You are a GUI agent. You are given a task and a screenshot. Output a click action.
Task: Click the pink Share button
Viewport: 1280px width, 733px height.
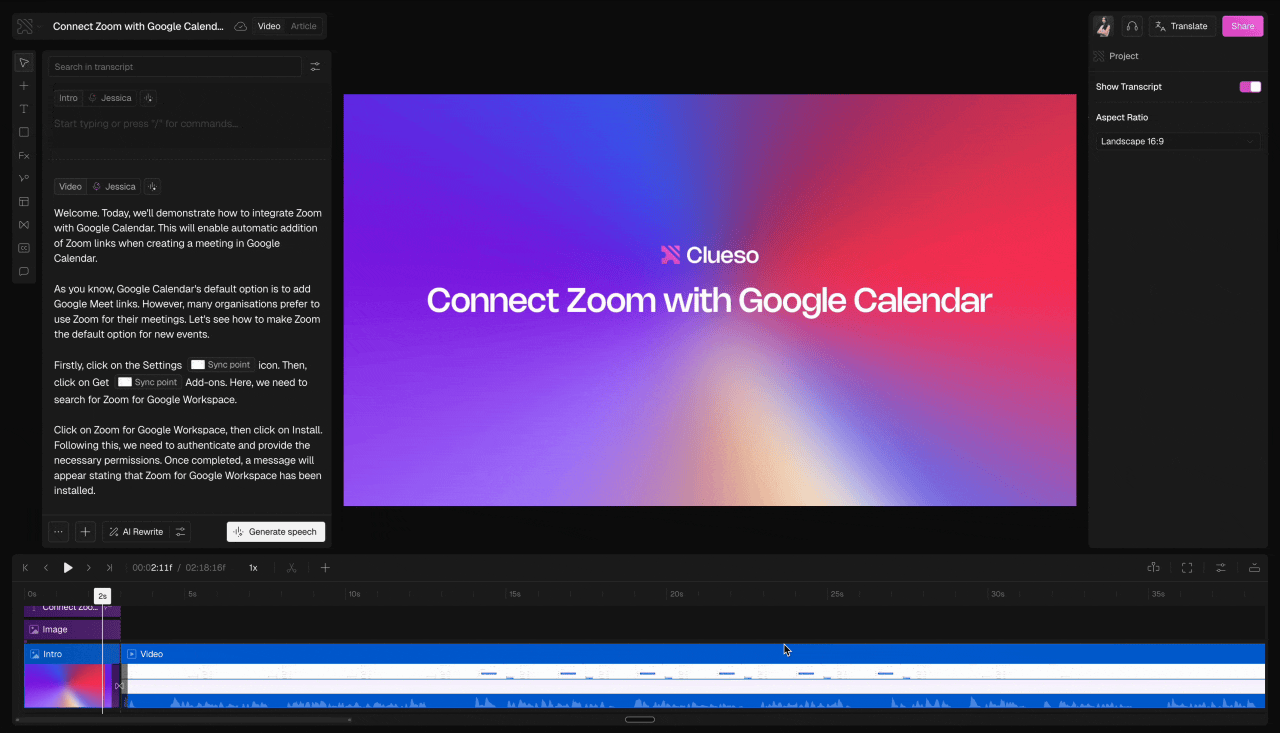coord(1243,26)
